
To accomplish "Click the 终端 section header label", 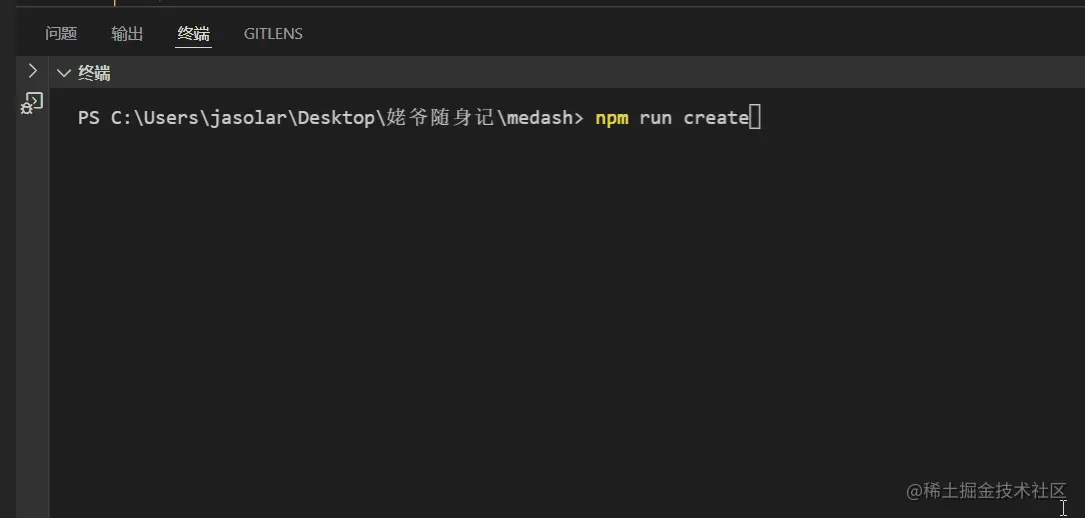I will coord(95,73).
